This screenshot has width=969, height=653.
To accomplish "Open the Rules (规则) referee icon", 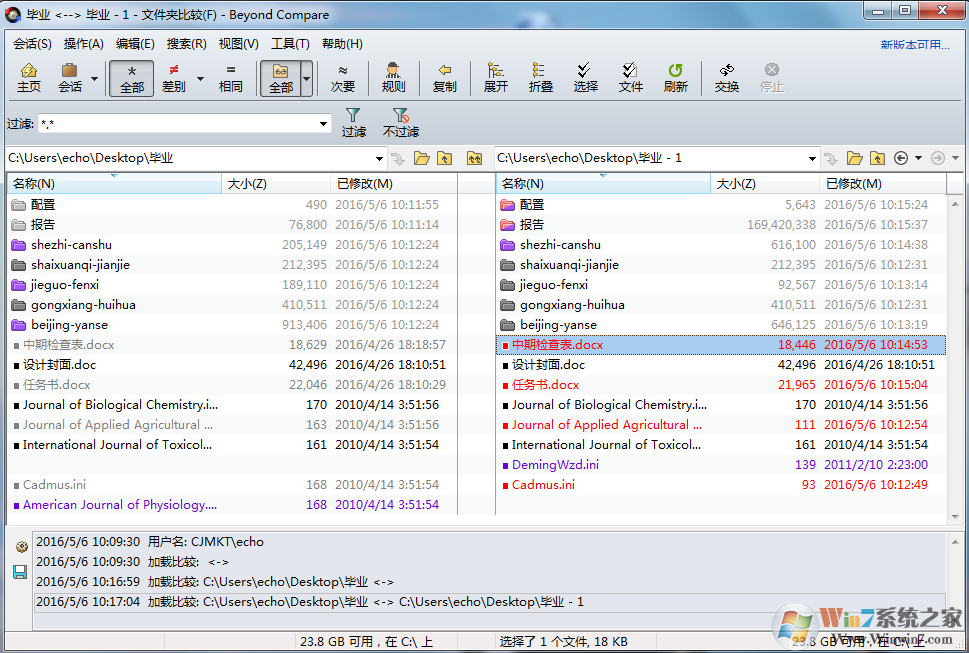I will (x=393, y=77).
